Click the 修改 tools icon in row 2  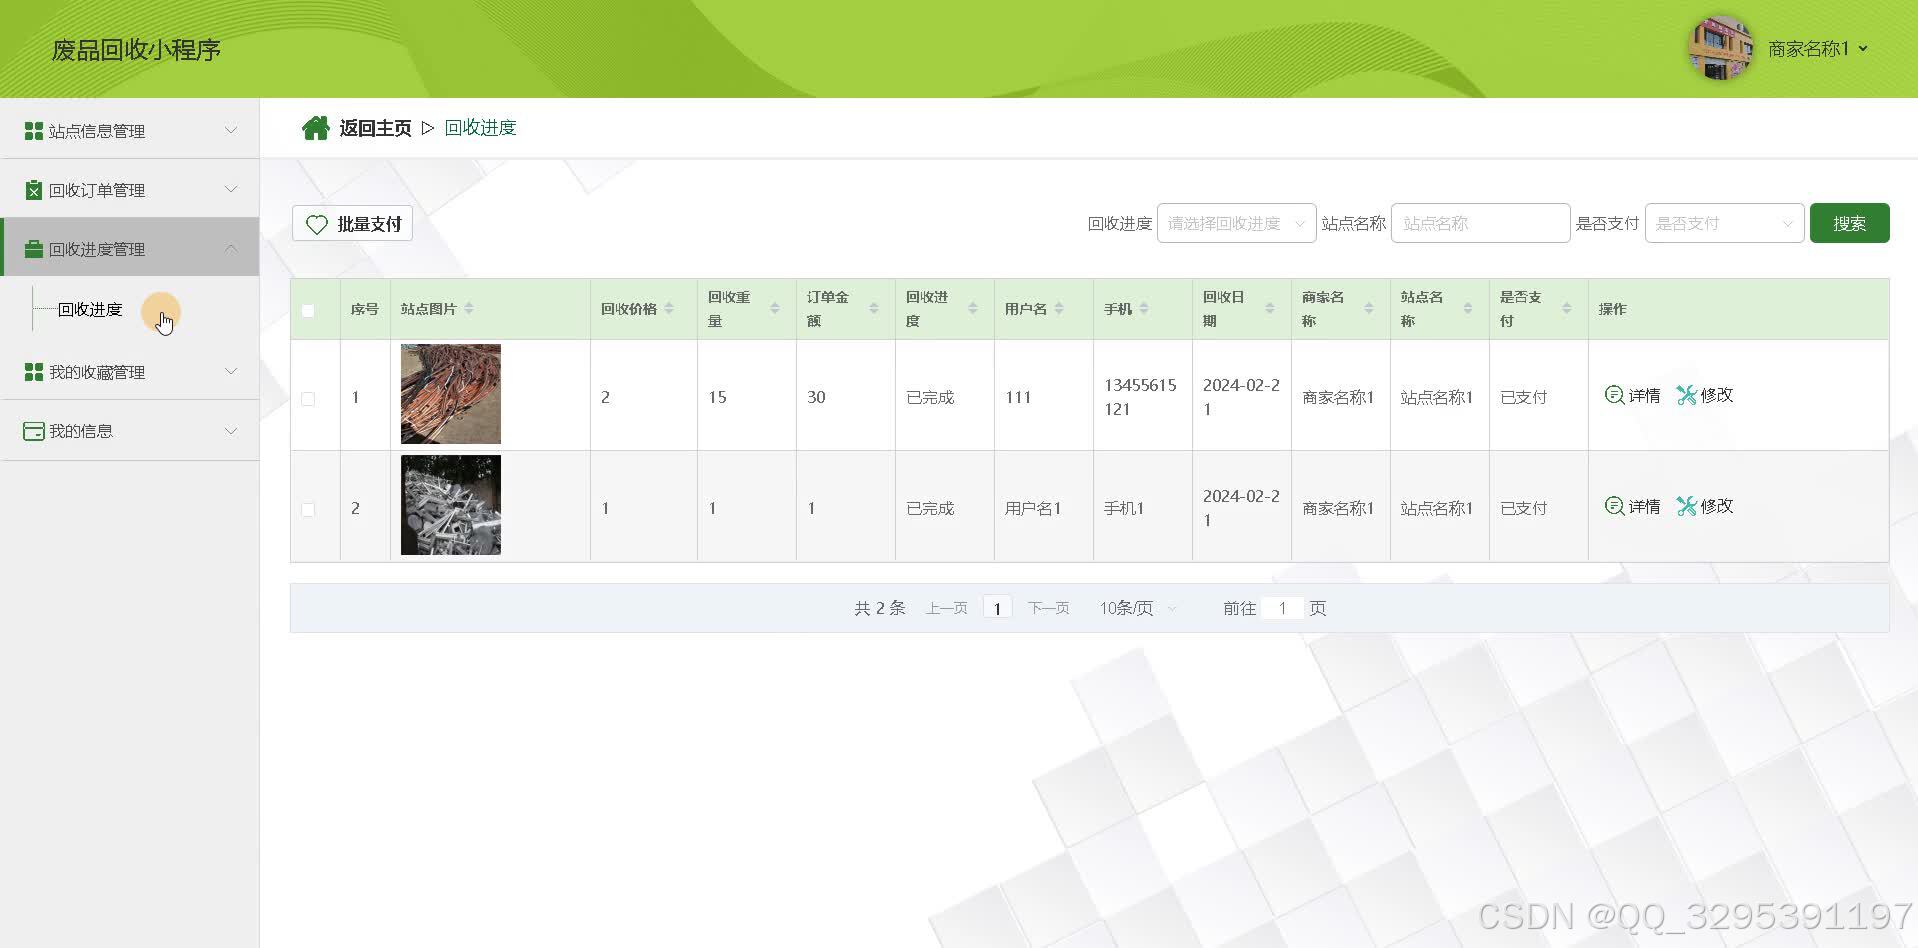coord(1687,506)
